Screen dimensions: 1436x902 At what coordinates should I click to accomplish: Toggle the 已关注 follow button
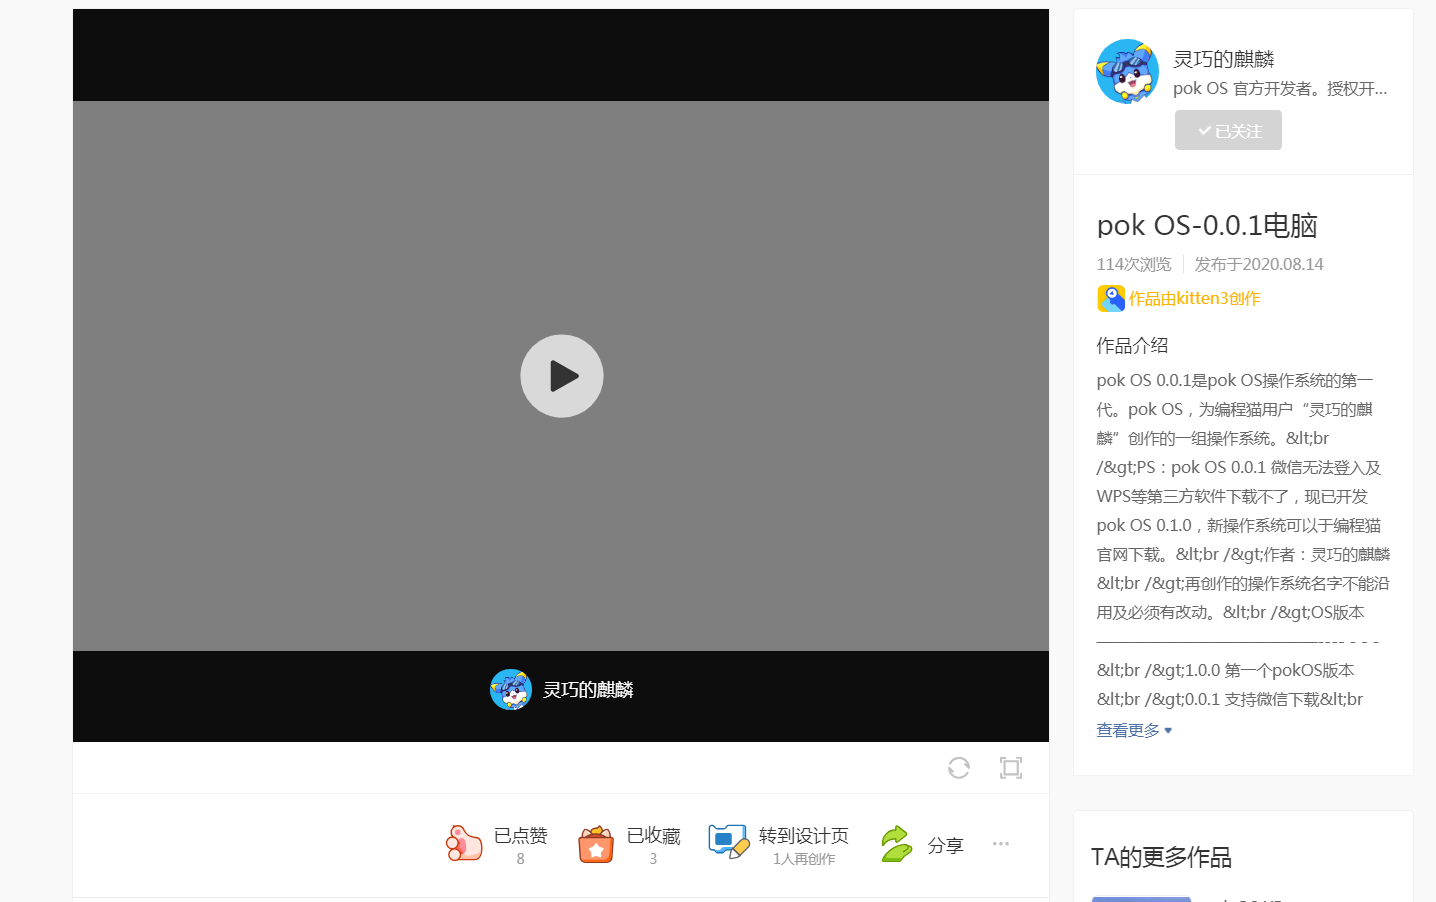(1228, 130)
